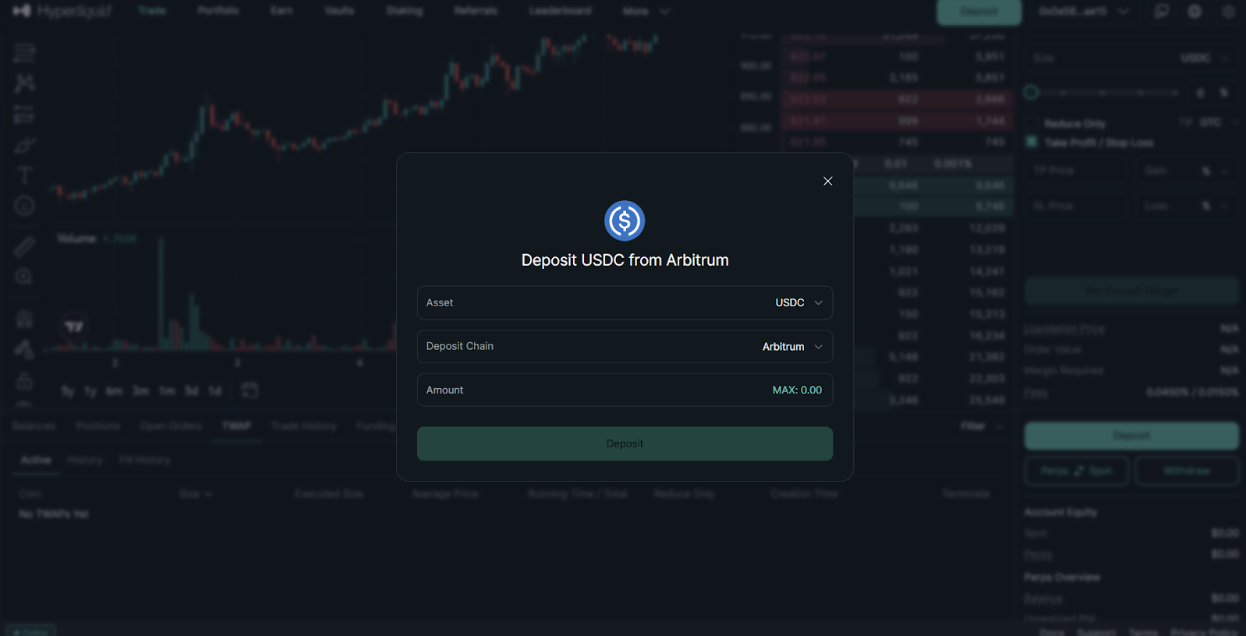Uncheck Take Profit / Stop Loss checkbox
This screenshot has width=1246, height=636.
(1032, 143)
